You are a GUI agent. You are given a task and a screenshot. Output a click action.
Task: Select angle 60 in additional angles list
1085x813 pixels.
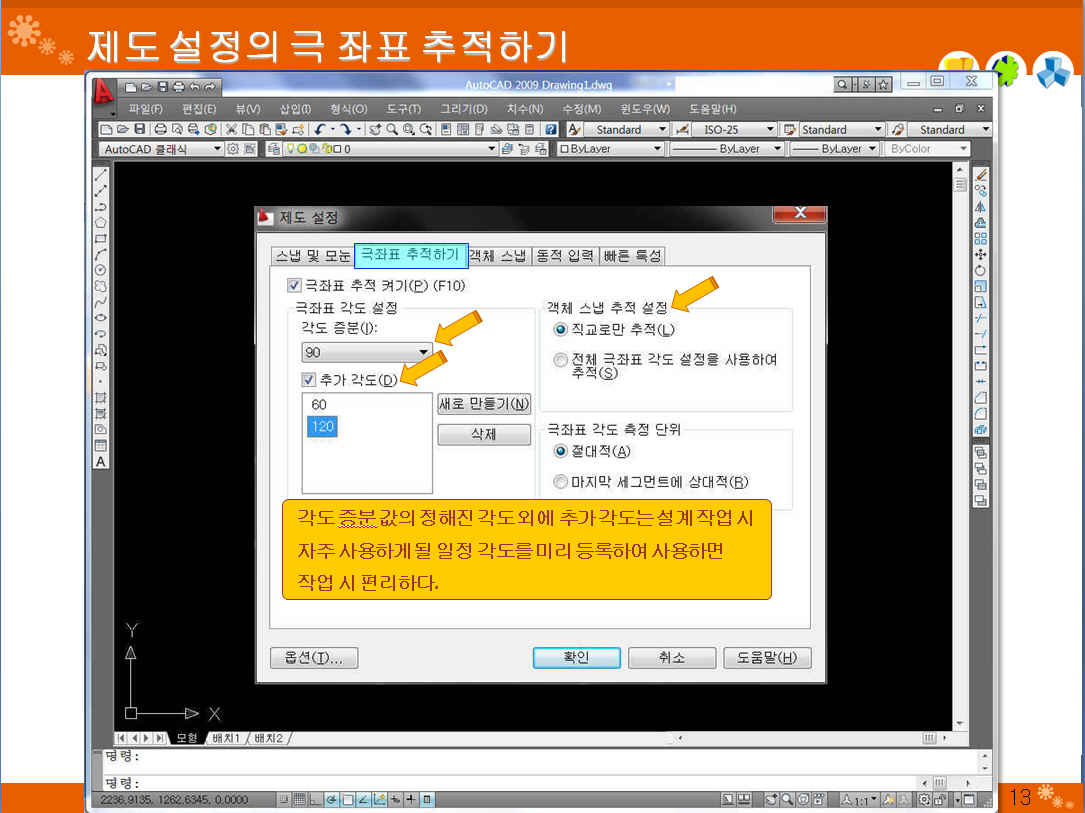(x=320, y=405)
